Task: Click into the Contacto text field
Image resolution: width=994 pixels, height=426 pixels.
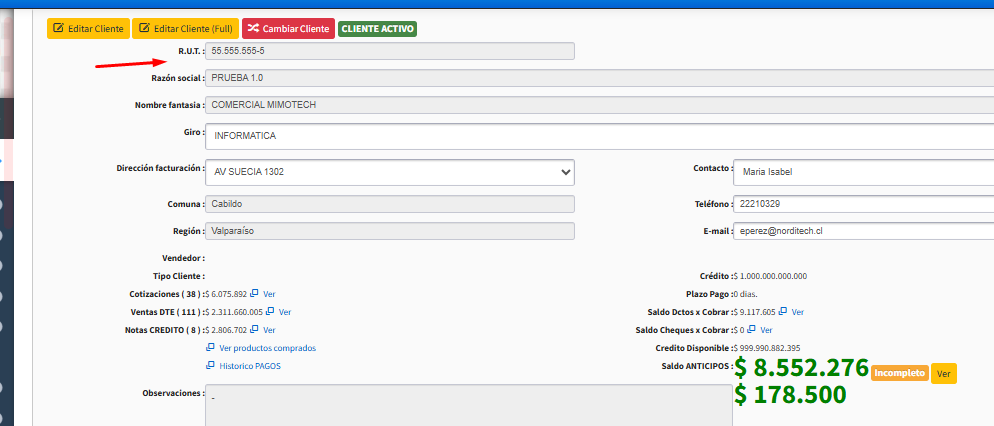Action: (862, 171)
